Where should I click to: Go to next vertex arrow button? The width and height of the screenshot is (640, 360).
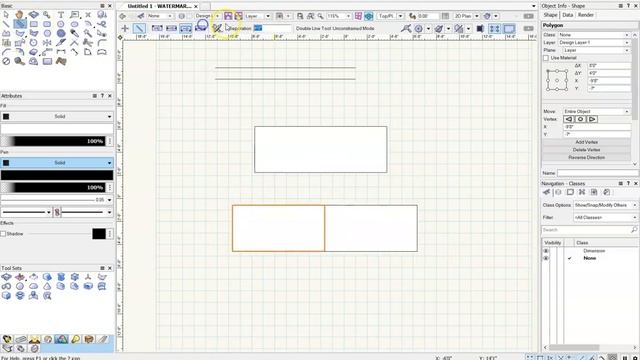click(x=592, y=119)
